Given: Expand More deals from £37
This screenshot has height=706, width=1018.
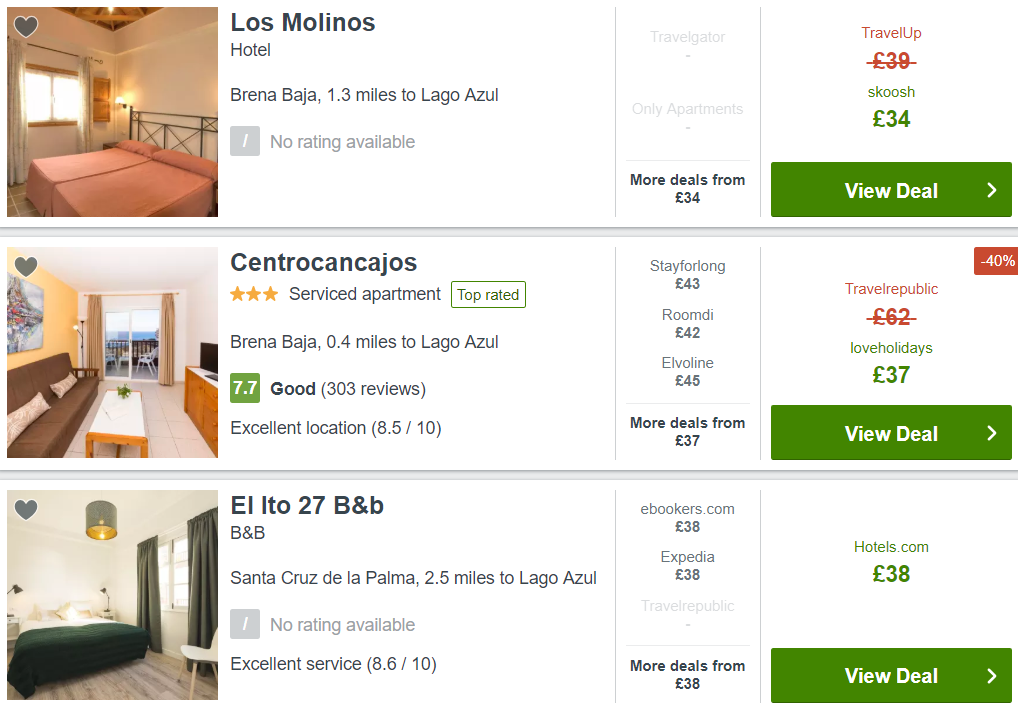Looking at the screenshot, I should click(687, 432).
